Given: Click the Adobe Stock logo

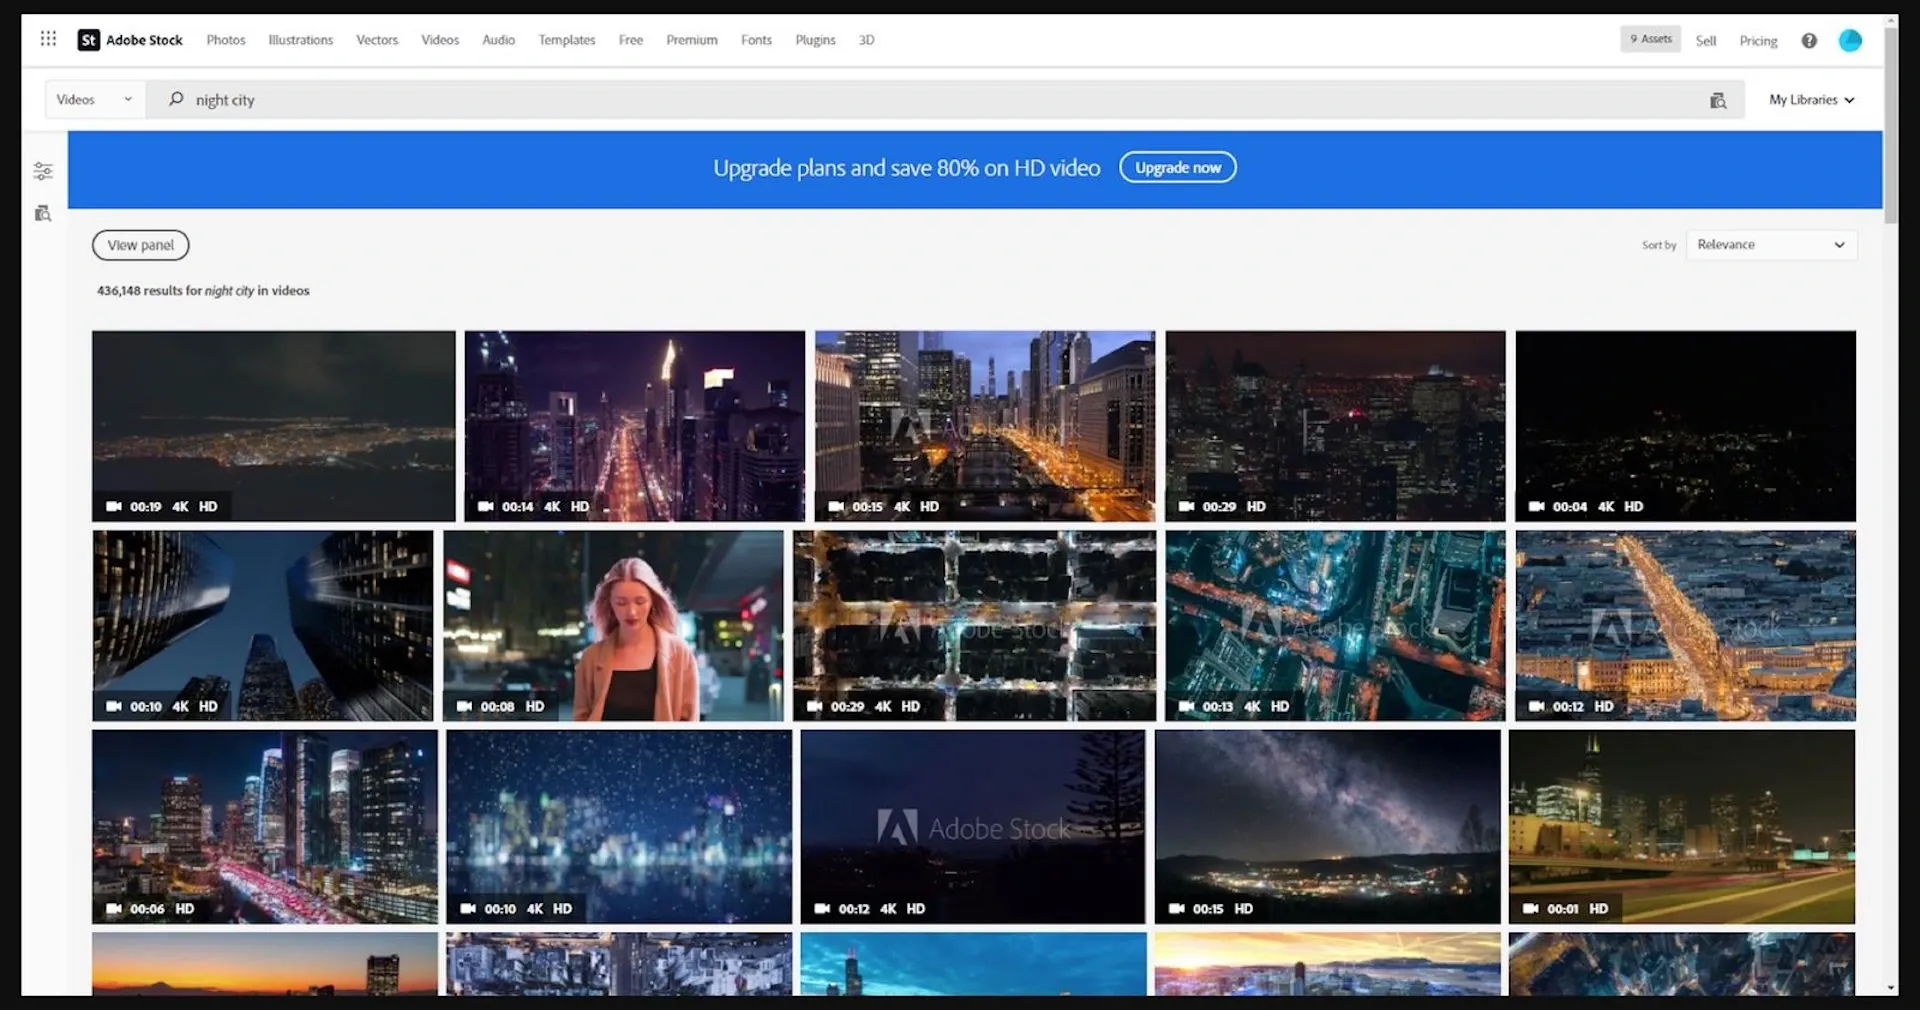Looking at the screenshot, I should point(129,40).
